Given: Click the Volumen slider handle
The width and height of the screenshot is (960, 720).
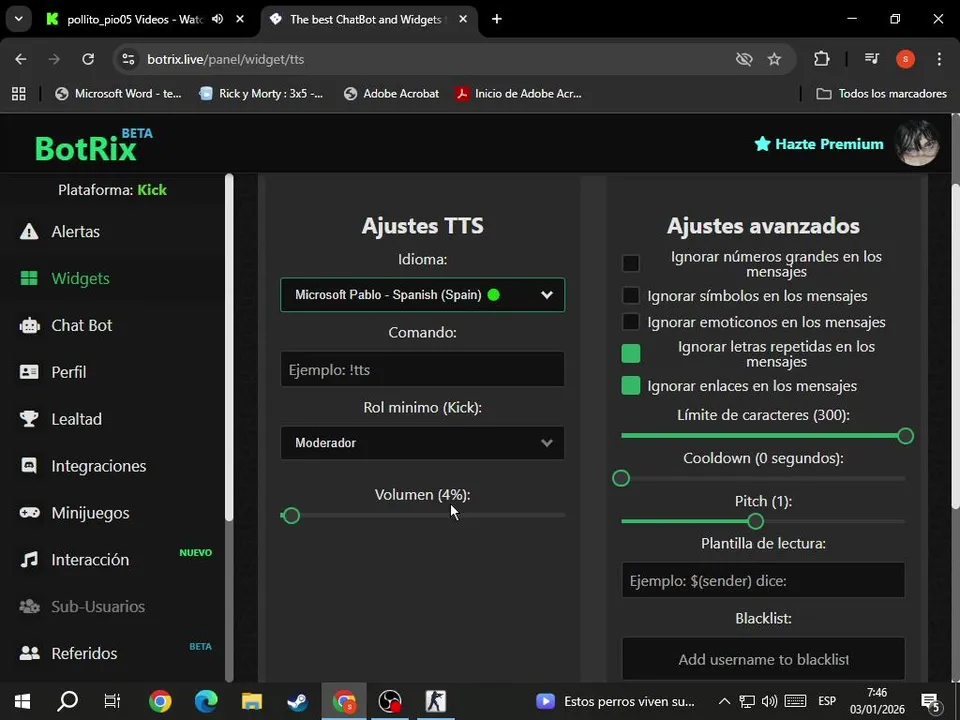Looking at the screenshot, I should [291, 516].
